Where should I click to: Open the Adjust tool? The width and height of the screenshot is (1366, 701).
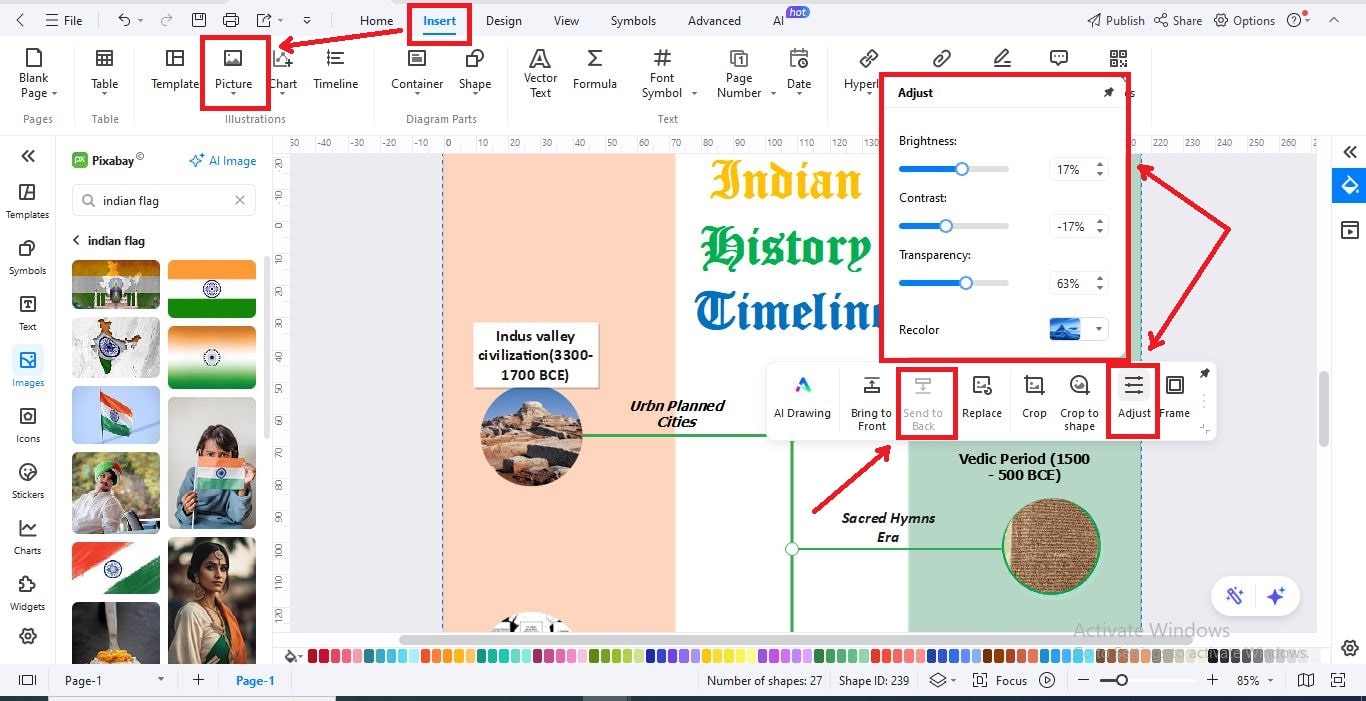coord(1134,398)
